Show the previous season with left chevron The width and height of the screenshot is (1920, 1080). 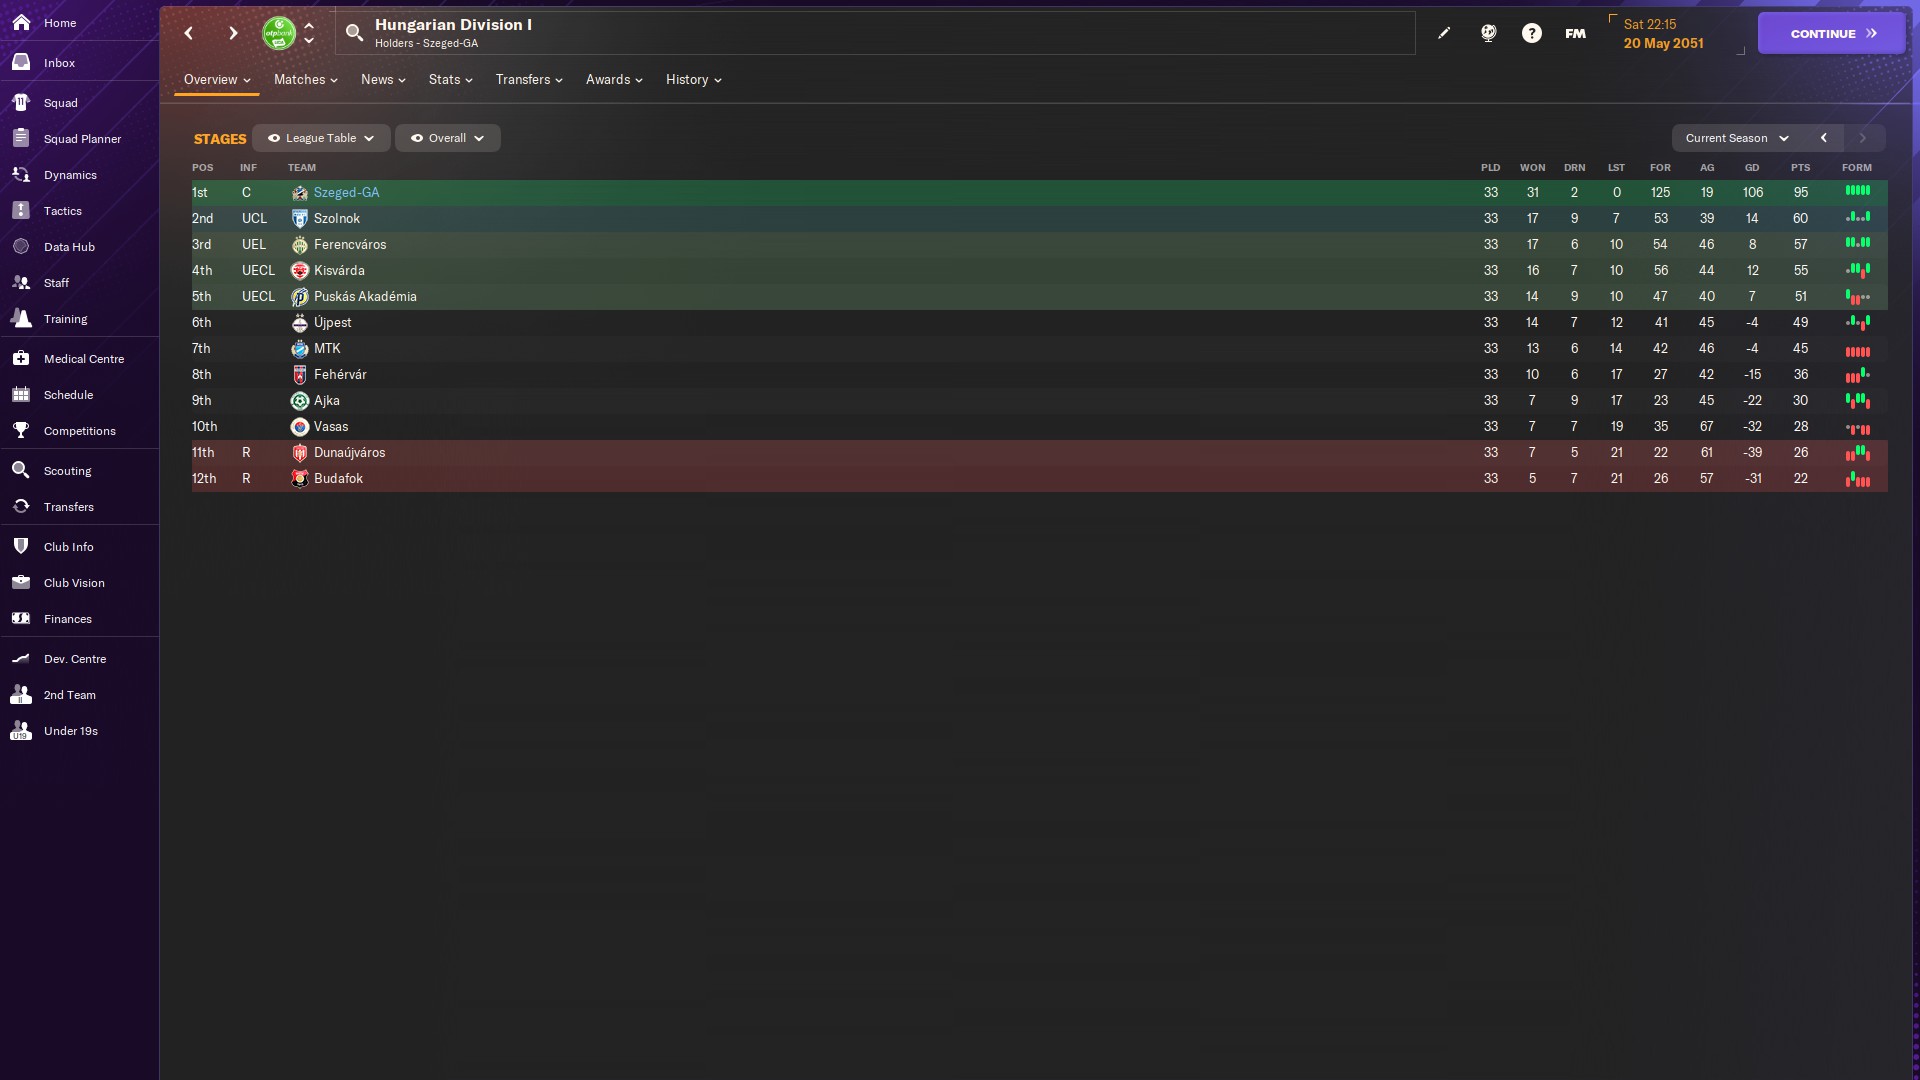1823,138
